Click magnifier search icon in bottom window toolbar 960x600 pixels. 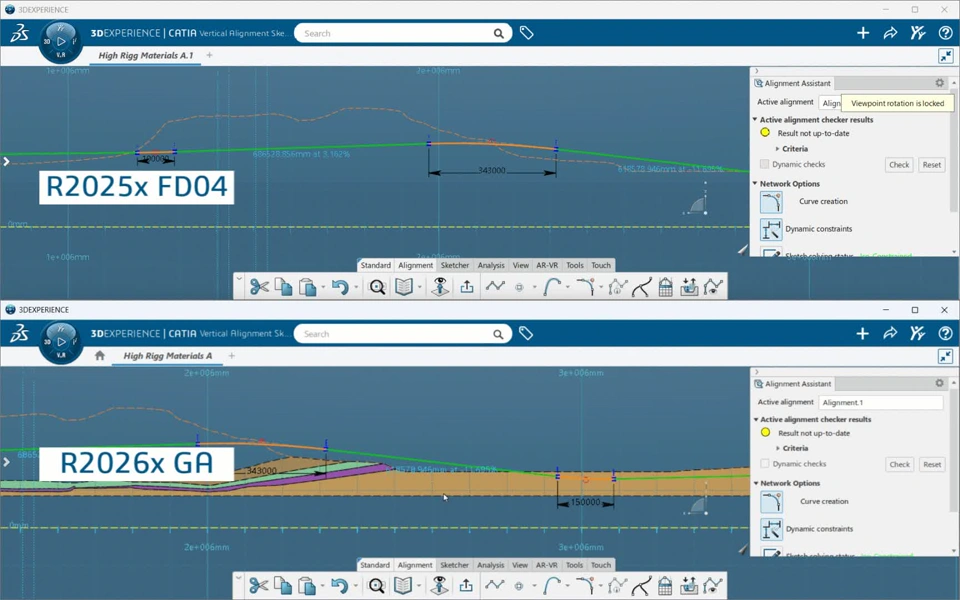(377, 586)
